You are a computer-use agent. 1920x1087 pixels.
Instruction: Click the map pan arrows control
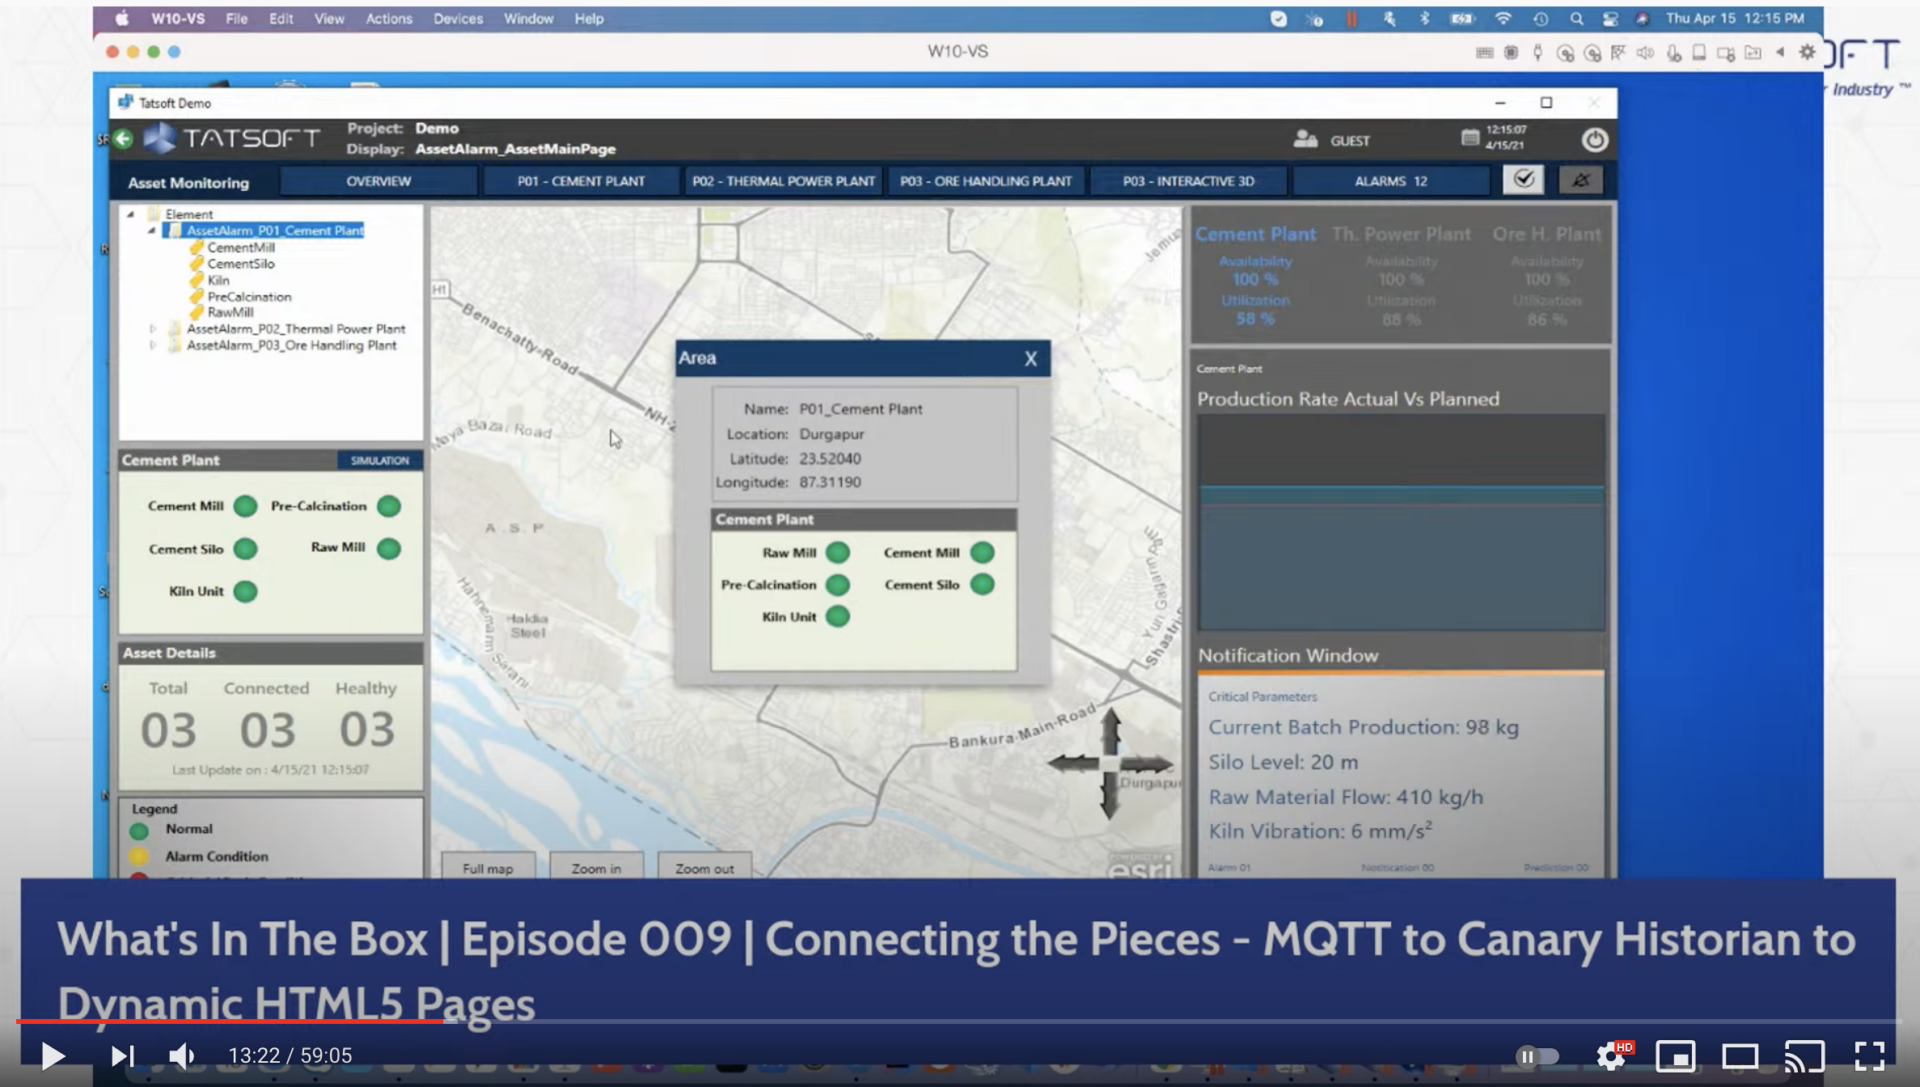tap(1109, 764)
